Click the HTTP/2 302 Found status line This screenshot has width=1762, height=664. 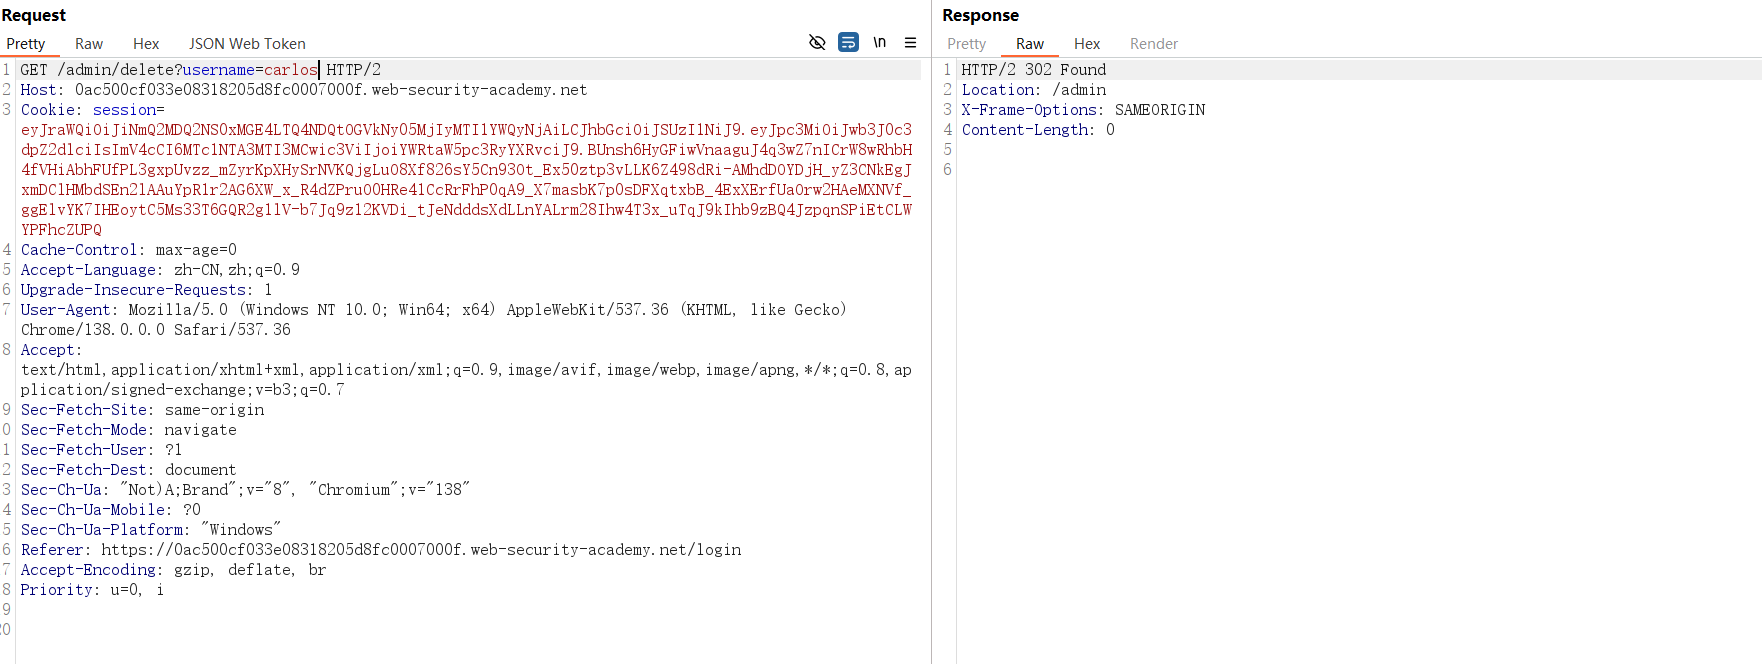(1034, 70)
